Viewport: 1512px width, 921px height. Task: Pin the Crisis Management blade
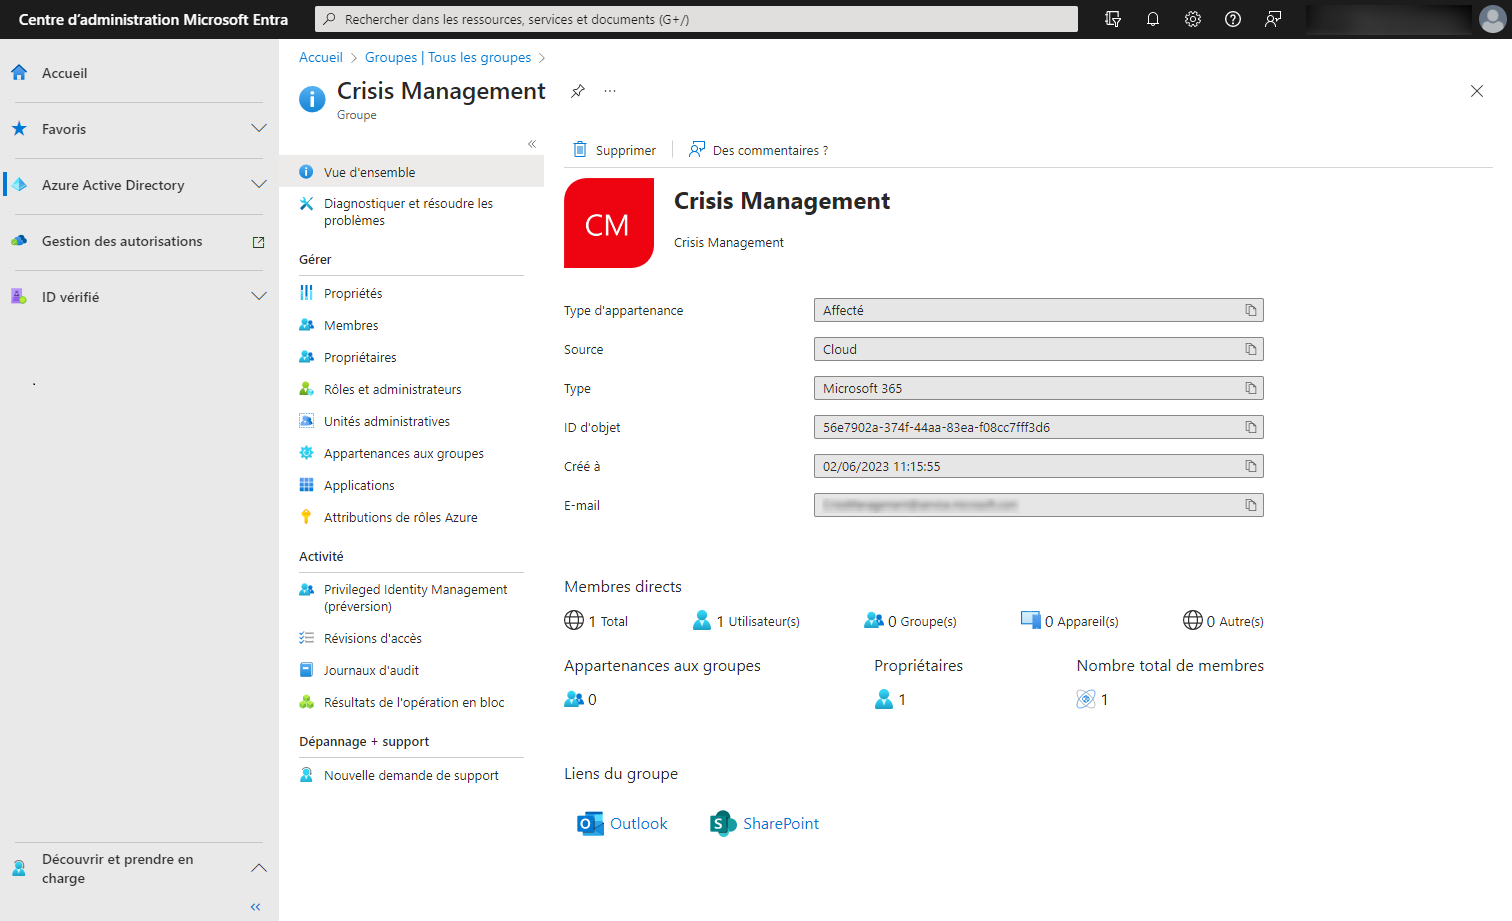(x=578, y=91)
